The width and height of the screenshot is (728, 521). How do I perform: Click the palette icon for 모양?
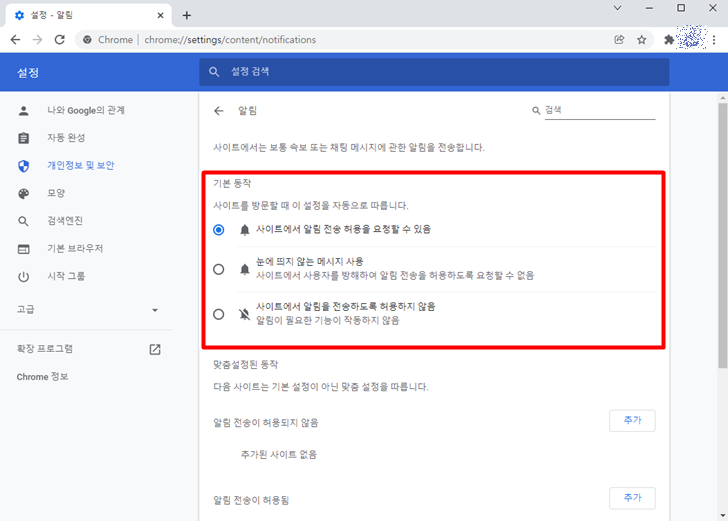[24, 193]
